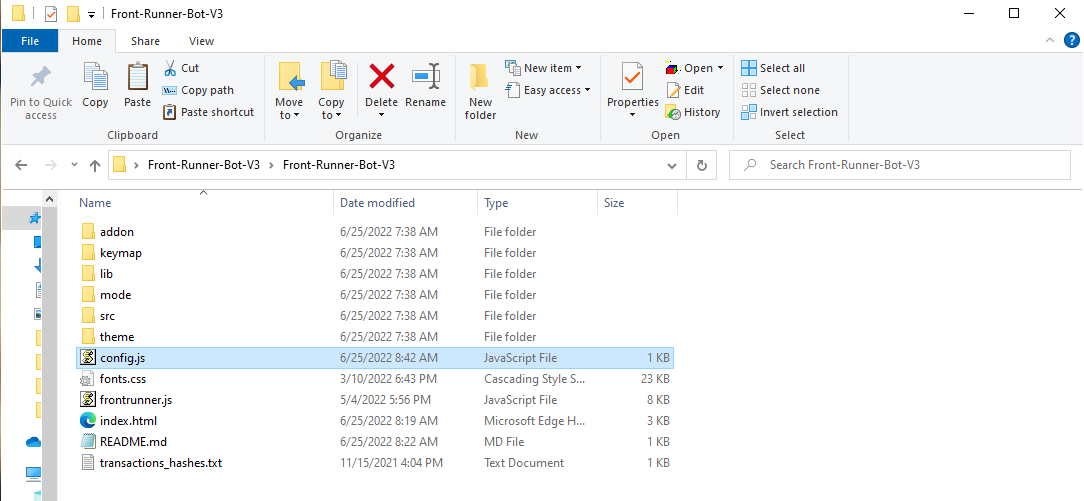Click the Refresh button beside address bar

[702, 165]
